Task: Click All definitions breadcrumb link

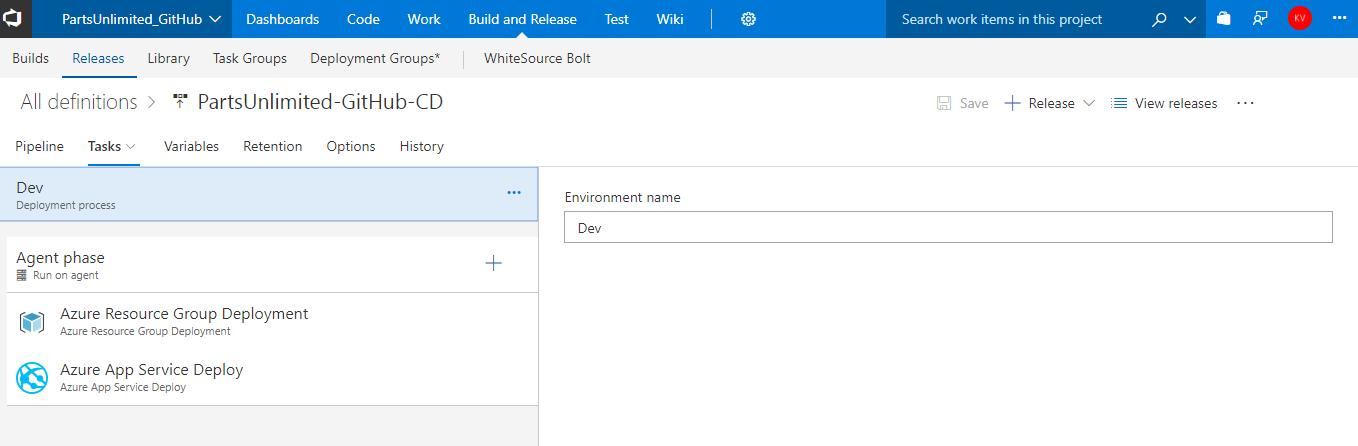Action: [x=79, y=102]
